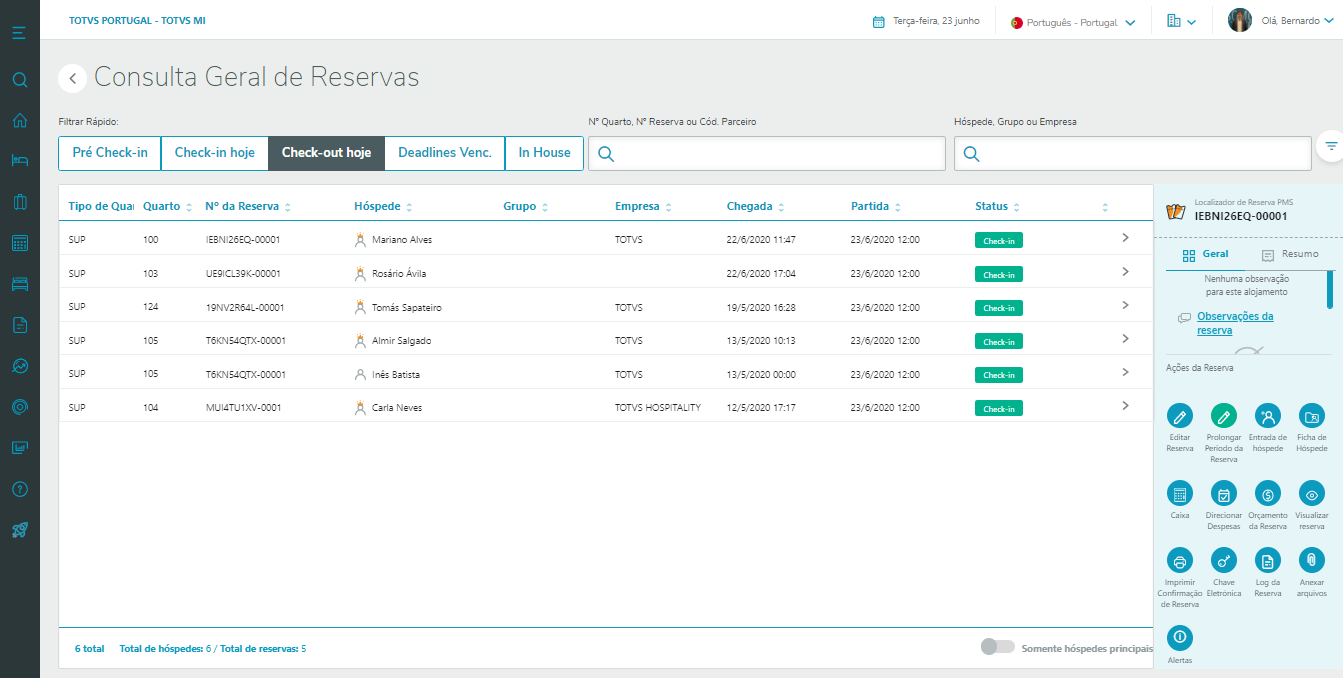The height and width of the screenshot is (678, 1343).
Task: Click Chave Eletrônica key icon
Action: point(1224,561)
